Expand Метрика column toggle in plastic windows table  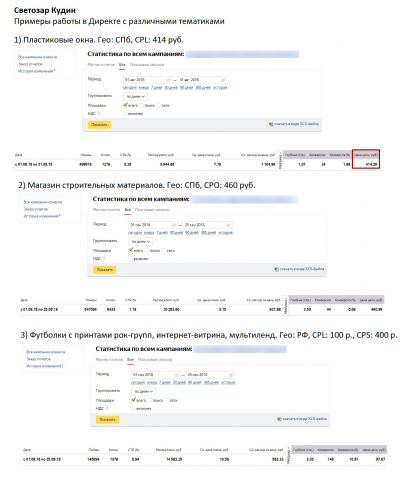click(x=280, y=160)
